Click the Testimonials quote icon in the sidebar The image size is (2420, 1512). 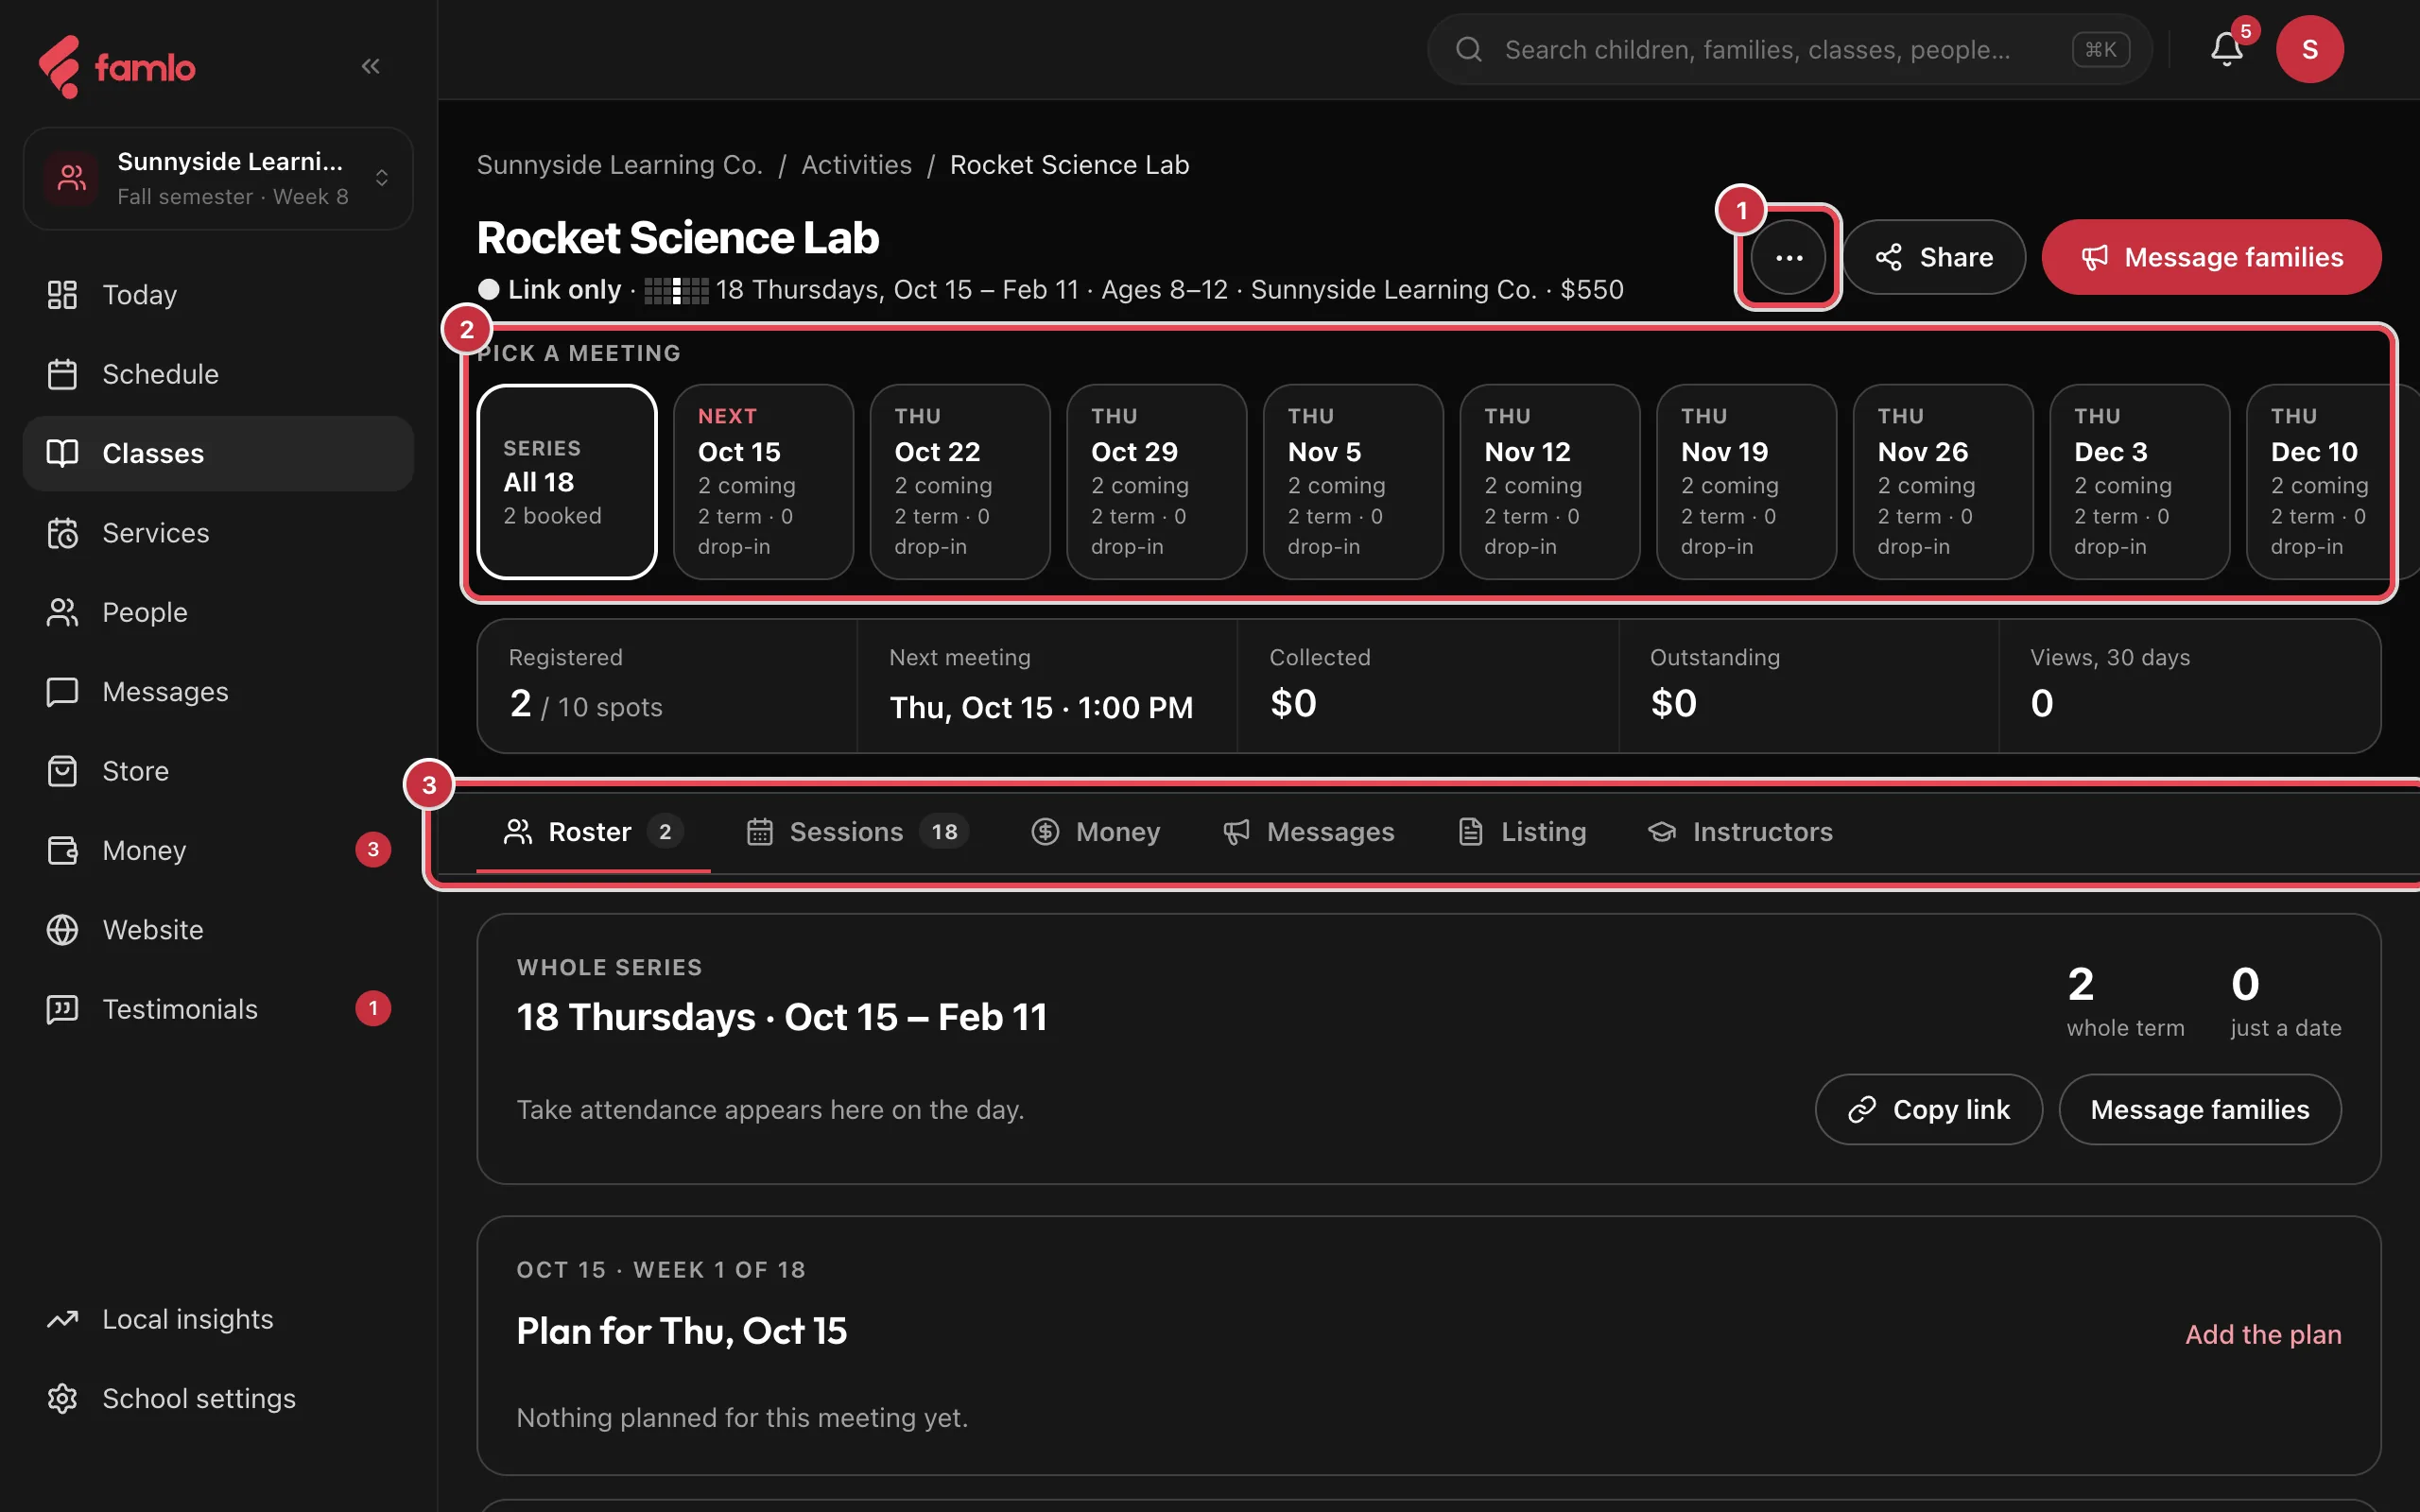pos(62,1009)
